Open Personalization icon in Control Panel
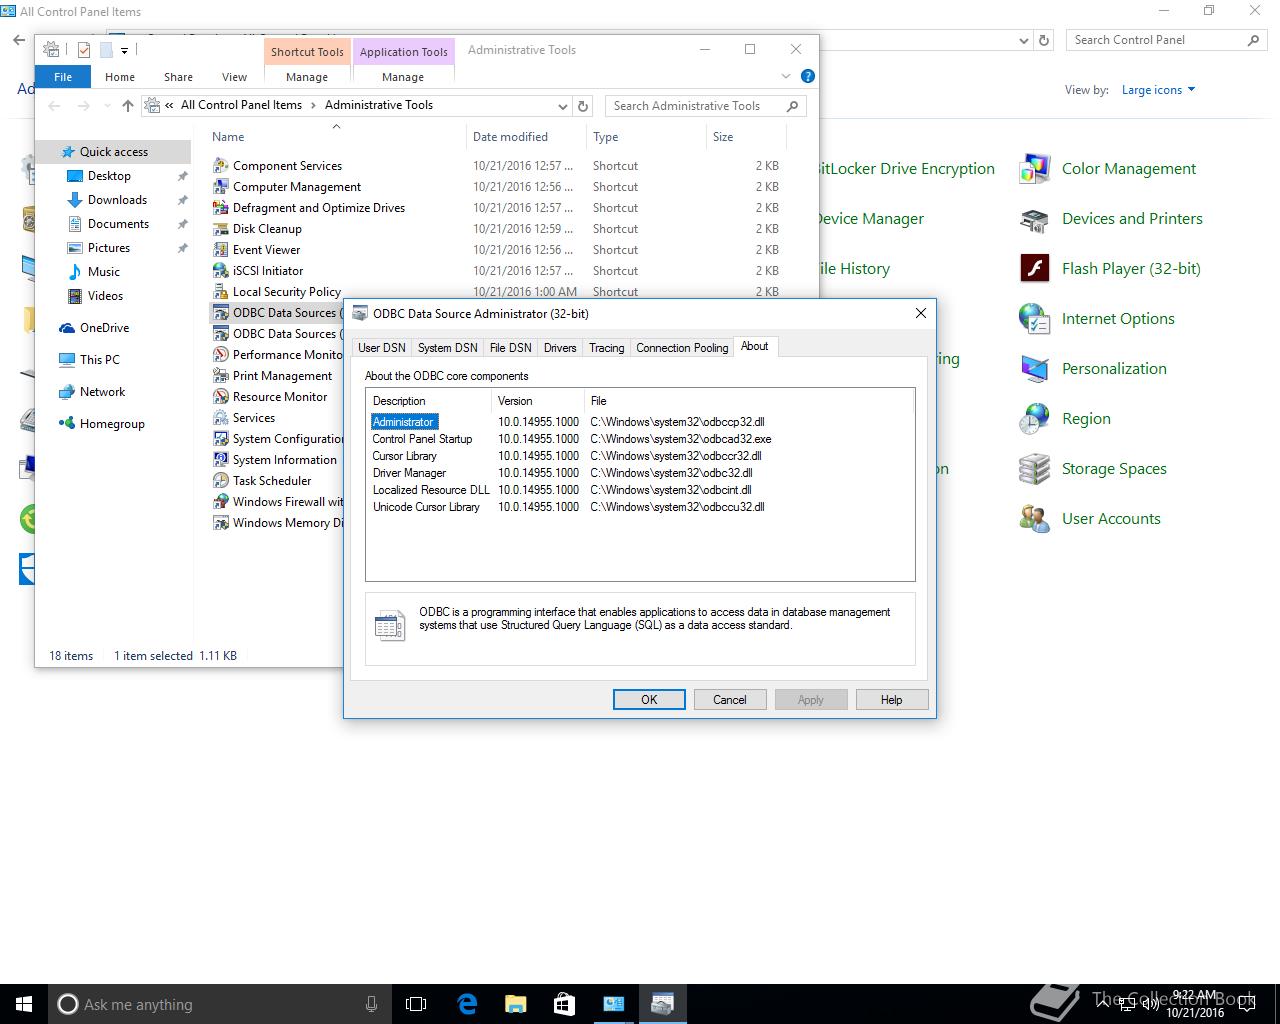1280x1024 pixels. (x=1034, y=369)
